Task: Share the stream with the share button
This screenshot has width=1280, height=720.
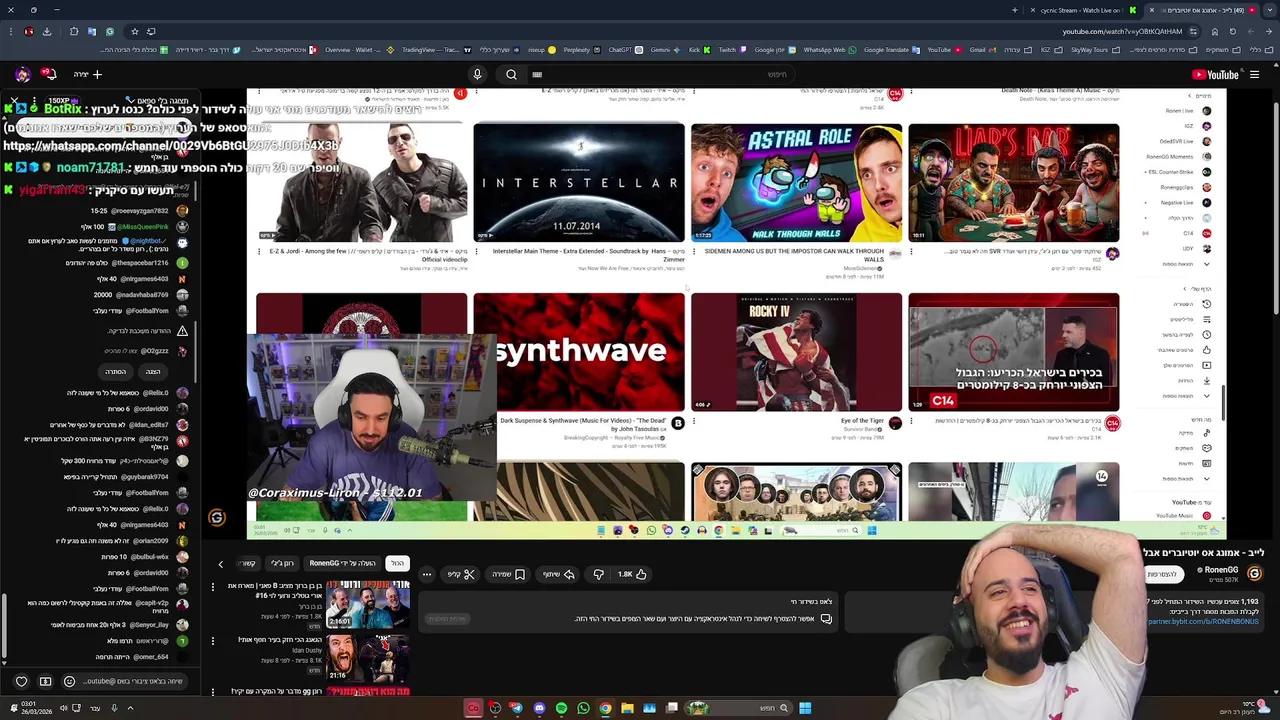Action: [559, 574]
